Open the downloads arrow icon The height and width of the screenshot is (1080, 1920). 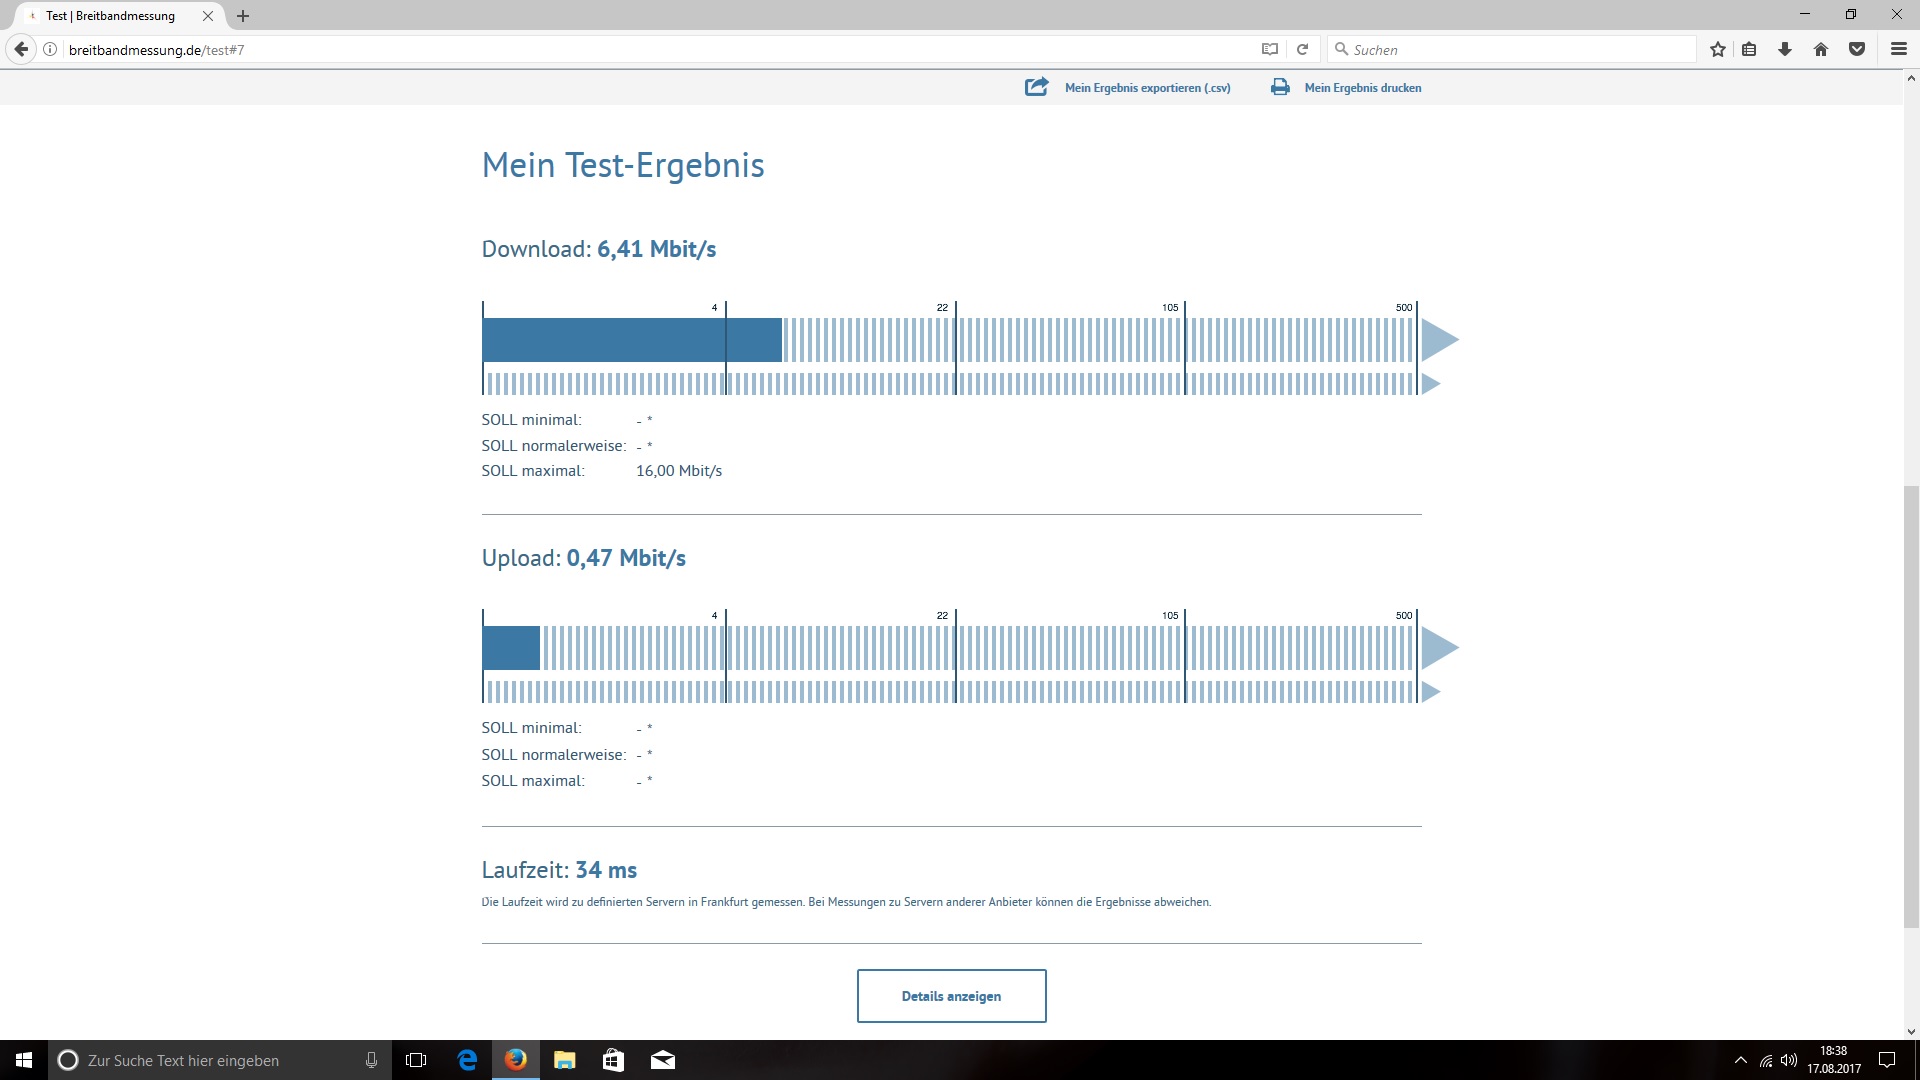[1785, 49]
